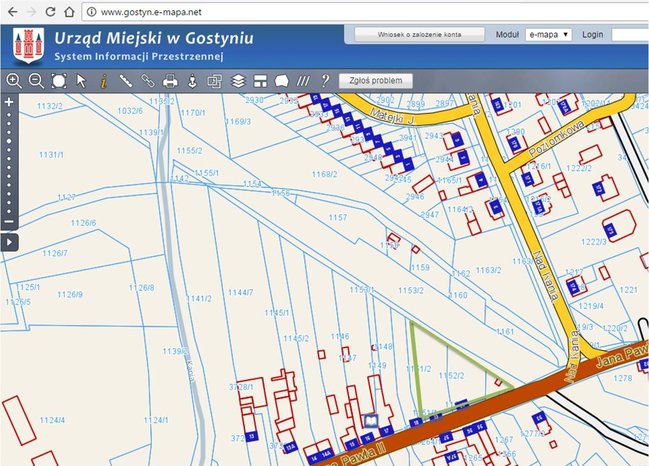Click parcel label 1153/2 on the map
Image resolution: width=649 pixels, height=466 pixels.
pos(411,291)
